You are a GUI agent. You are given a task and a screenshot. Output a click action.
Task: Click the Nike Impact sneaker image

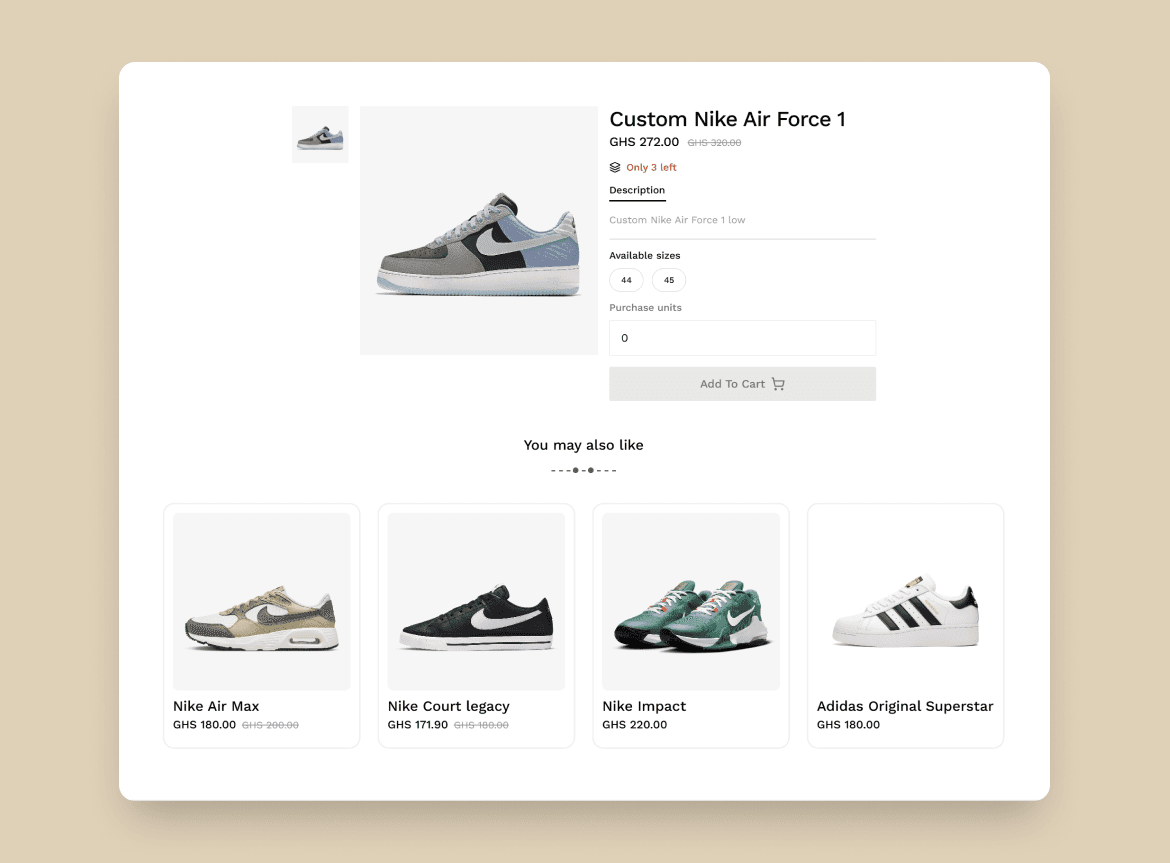[690, 601]
